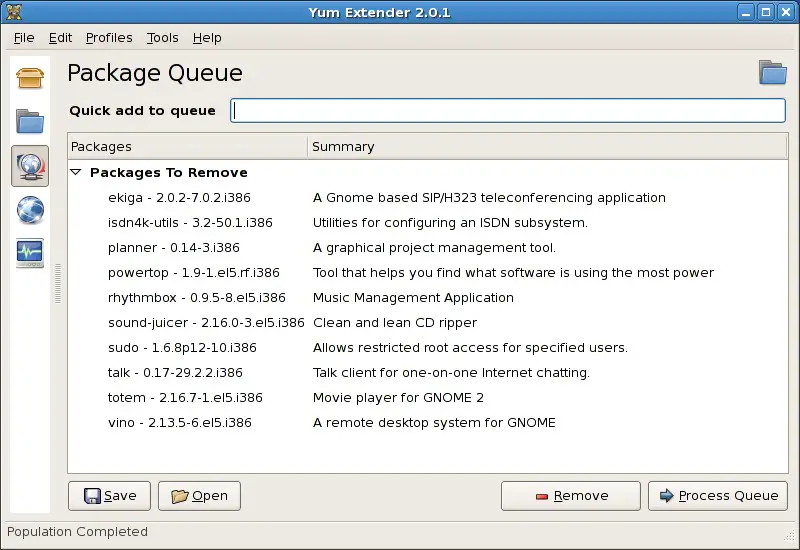The image size is (800, 550).
Task: Click the Open button
Action: 199,496
